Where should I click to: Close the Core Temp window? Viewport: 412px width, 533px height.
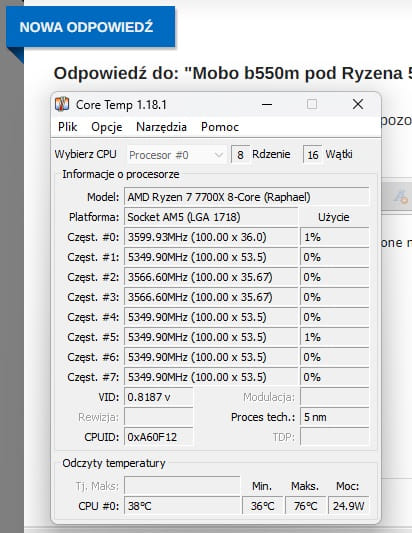(x=358, y=104)
